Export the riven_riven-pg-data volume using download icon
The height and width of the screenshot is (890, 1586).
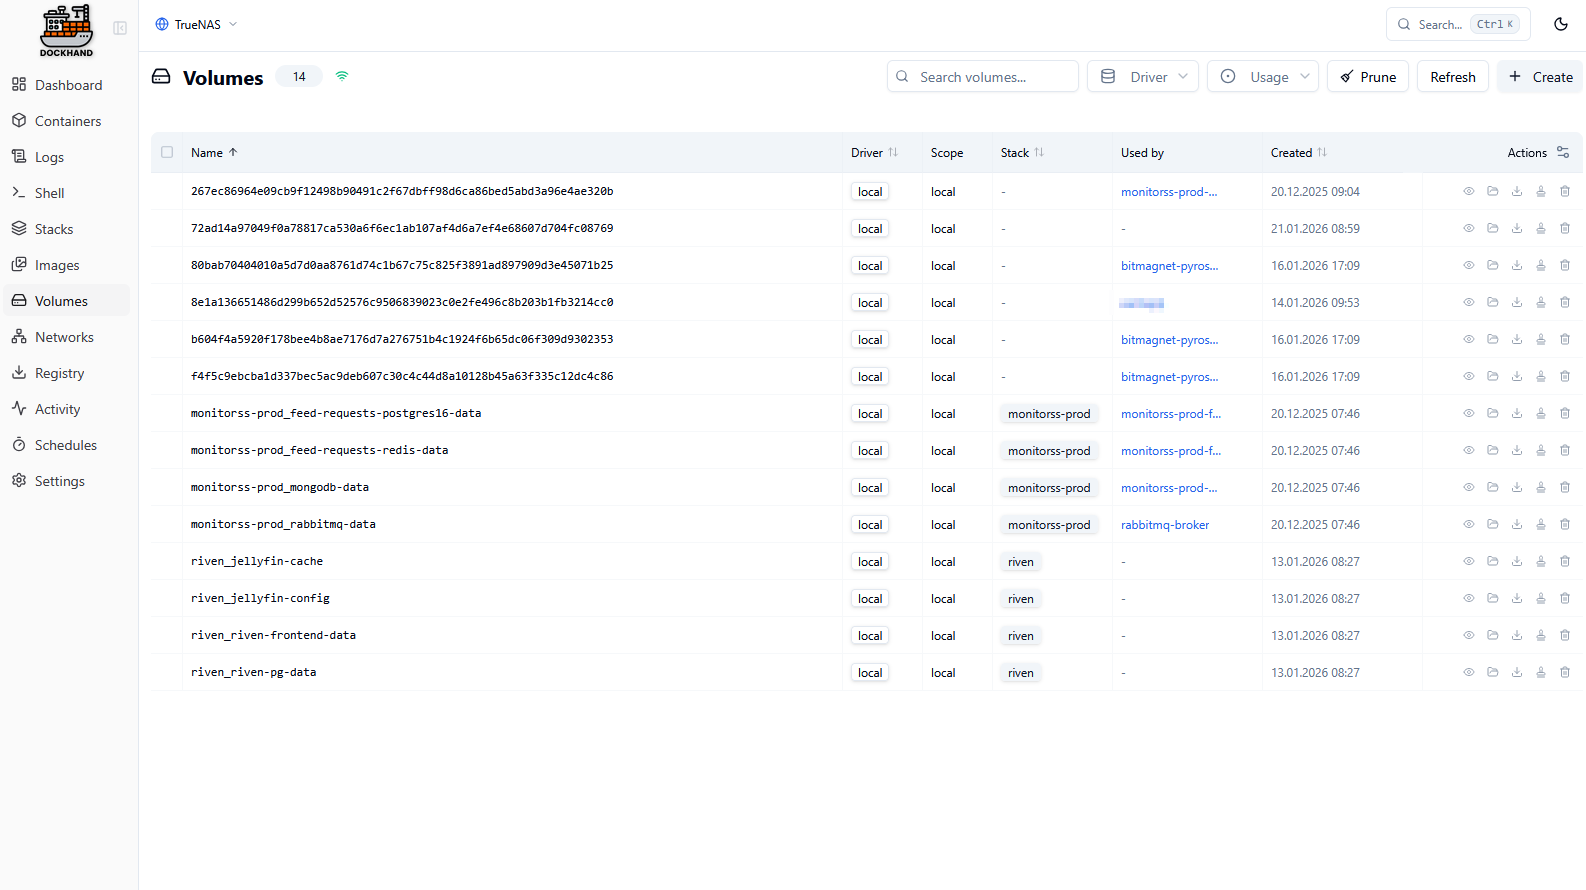[x=1517, y=672]
